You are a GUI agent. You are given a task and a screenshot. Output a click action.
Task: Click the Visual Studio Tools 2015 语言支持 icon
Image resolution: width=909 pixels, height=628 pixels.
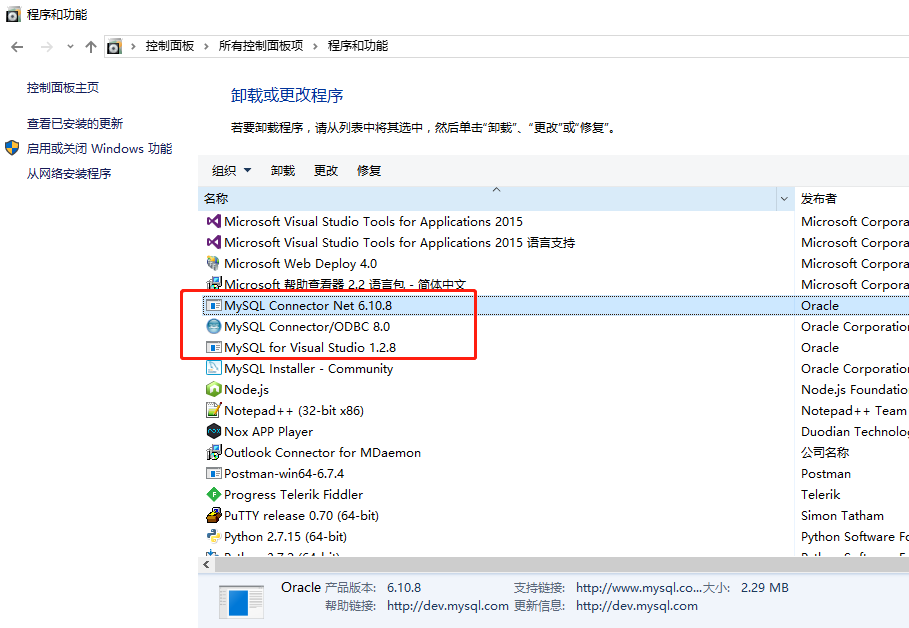click(x=214, y=242)
